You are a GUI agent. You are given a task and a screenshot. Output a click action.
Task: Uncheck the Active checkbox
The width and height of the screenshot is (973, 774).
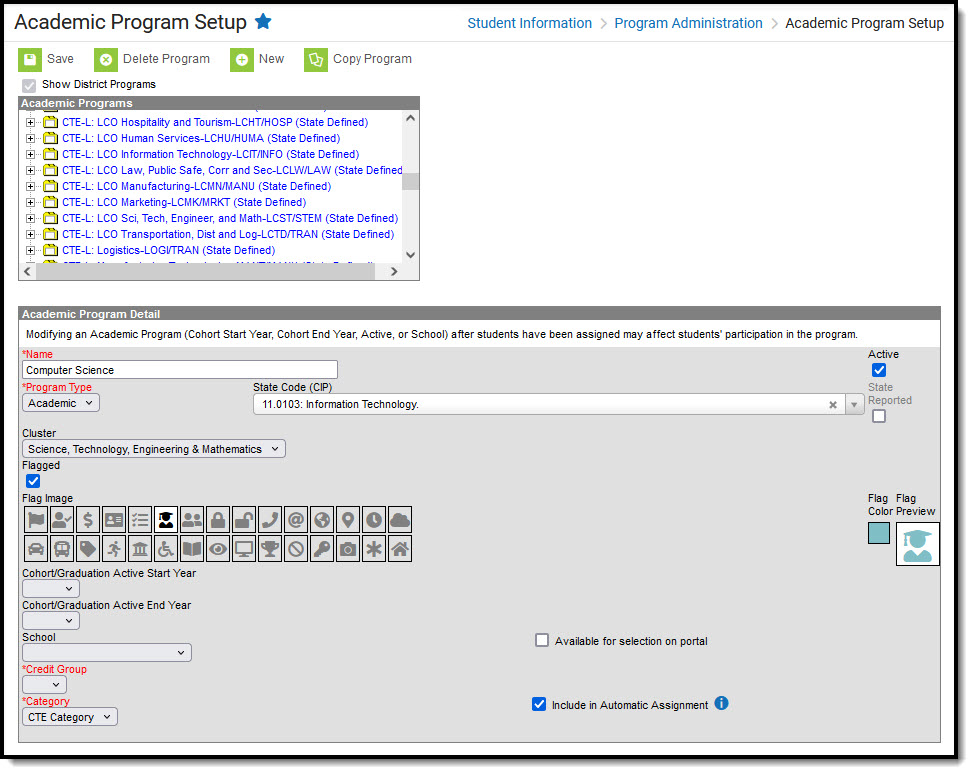879,371
